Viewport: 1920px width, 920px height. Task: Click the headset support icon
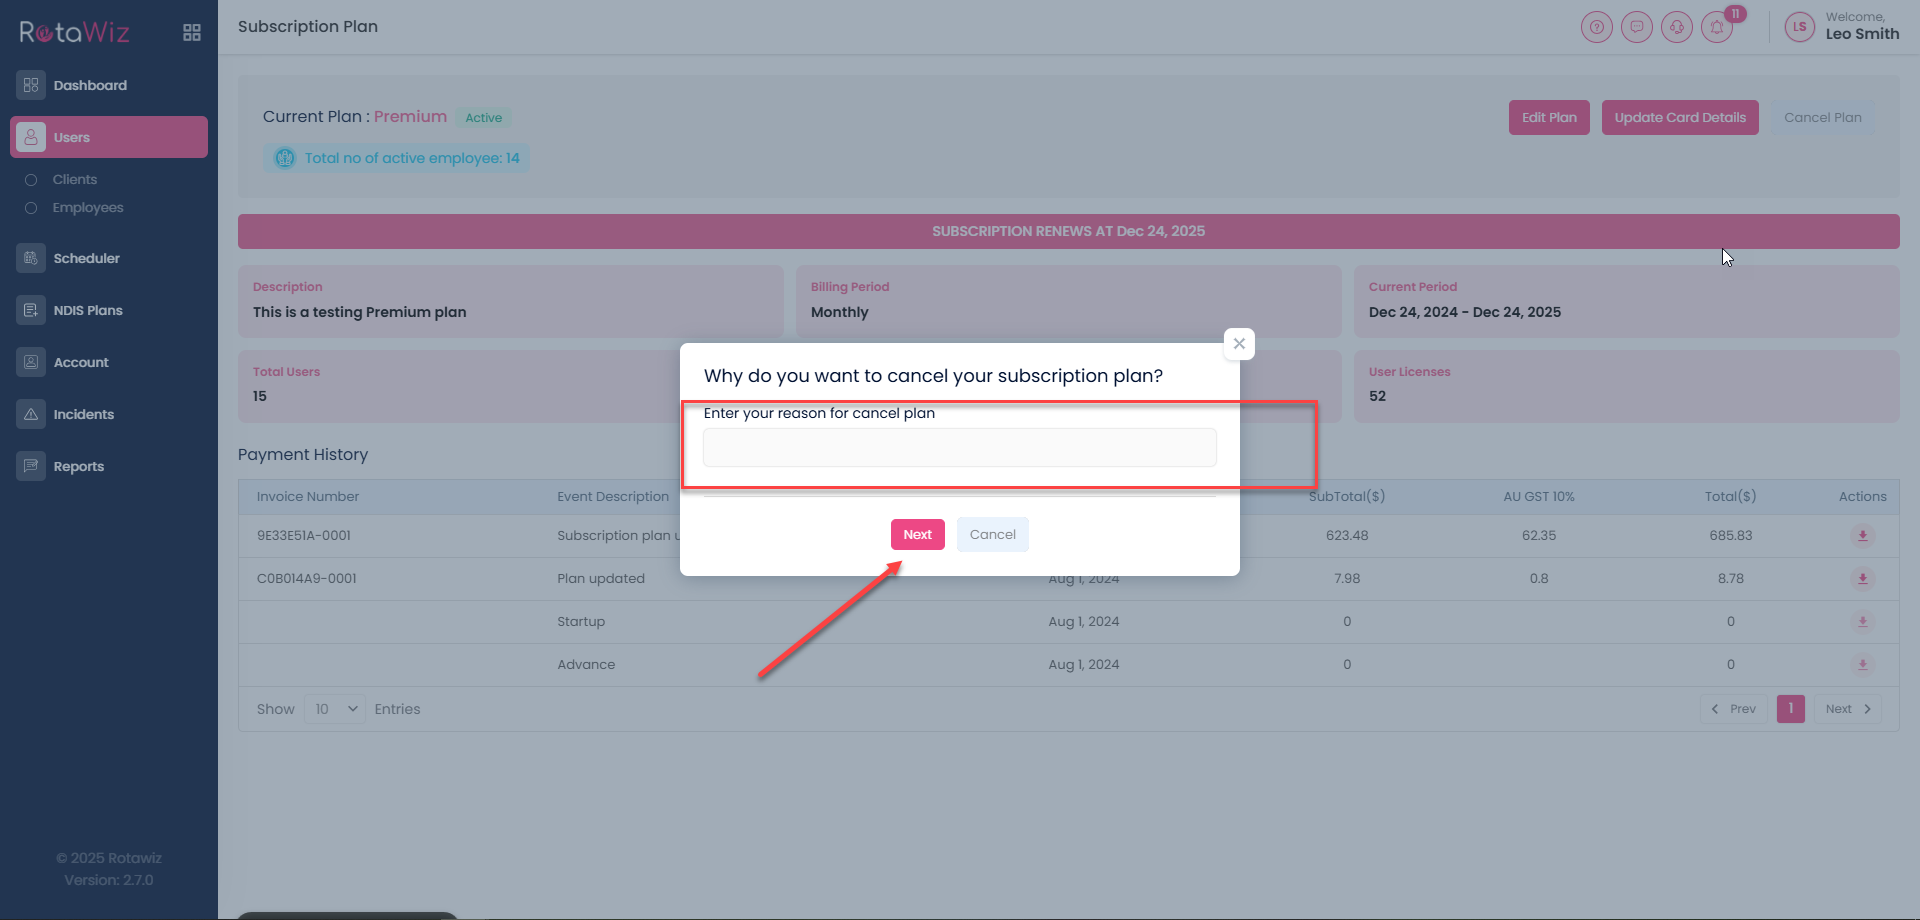point(1676,27)
